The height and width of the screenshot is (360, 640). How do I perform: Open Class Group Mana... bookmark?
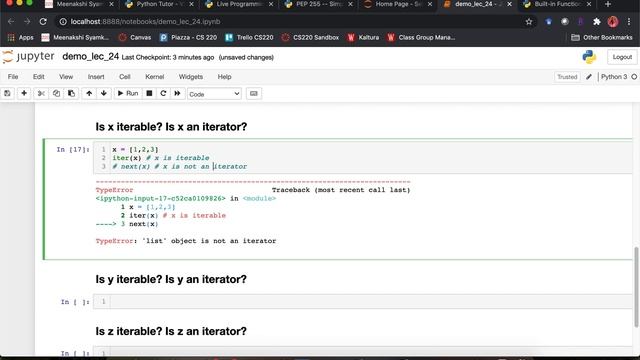pyautogui.click(x=421, y=38)
